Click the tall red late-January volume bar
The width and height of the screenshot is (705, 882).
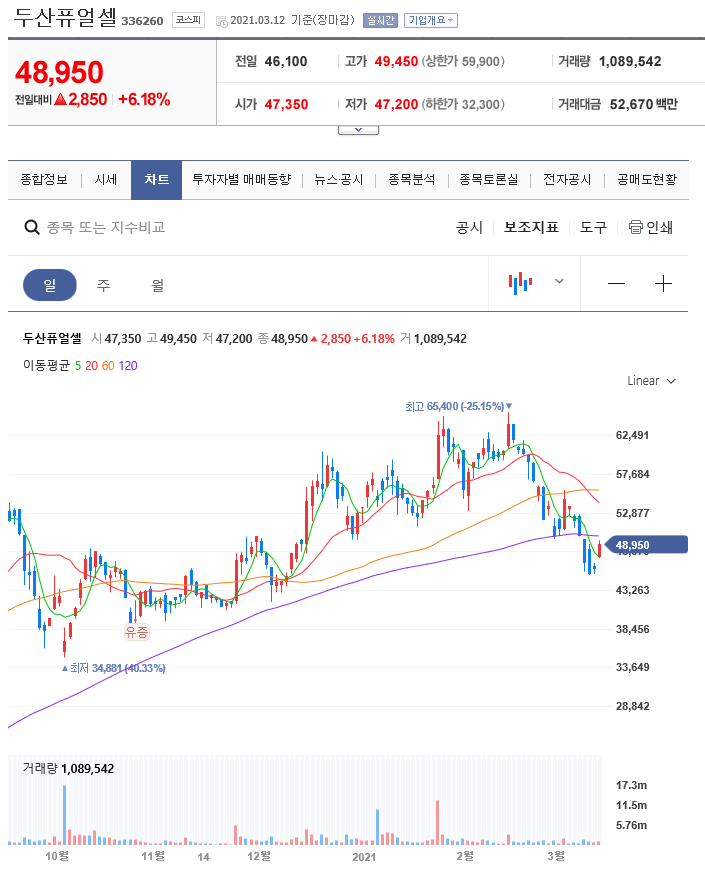point(437,822)
